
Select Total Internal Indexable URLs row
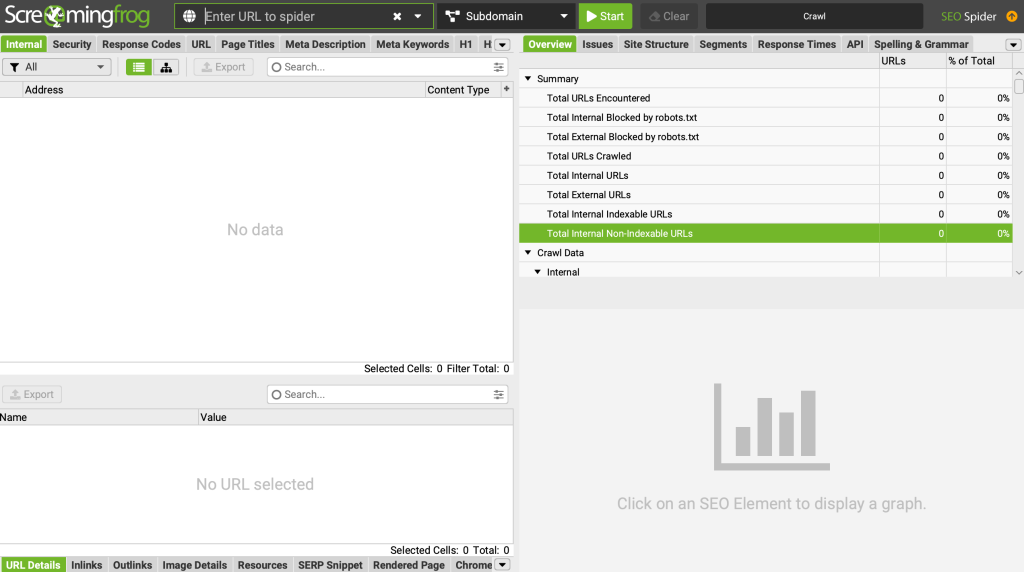pos(609,214)
